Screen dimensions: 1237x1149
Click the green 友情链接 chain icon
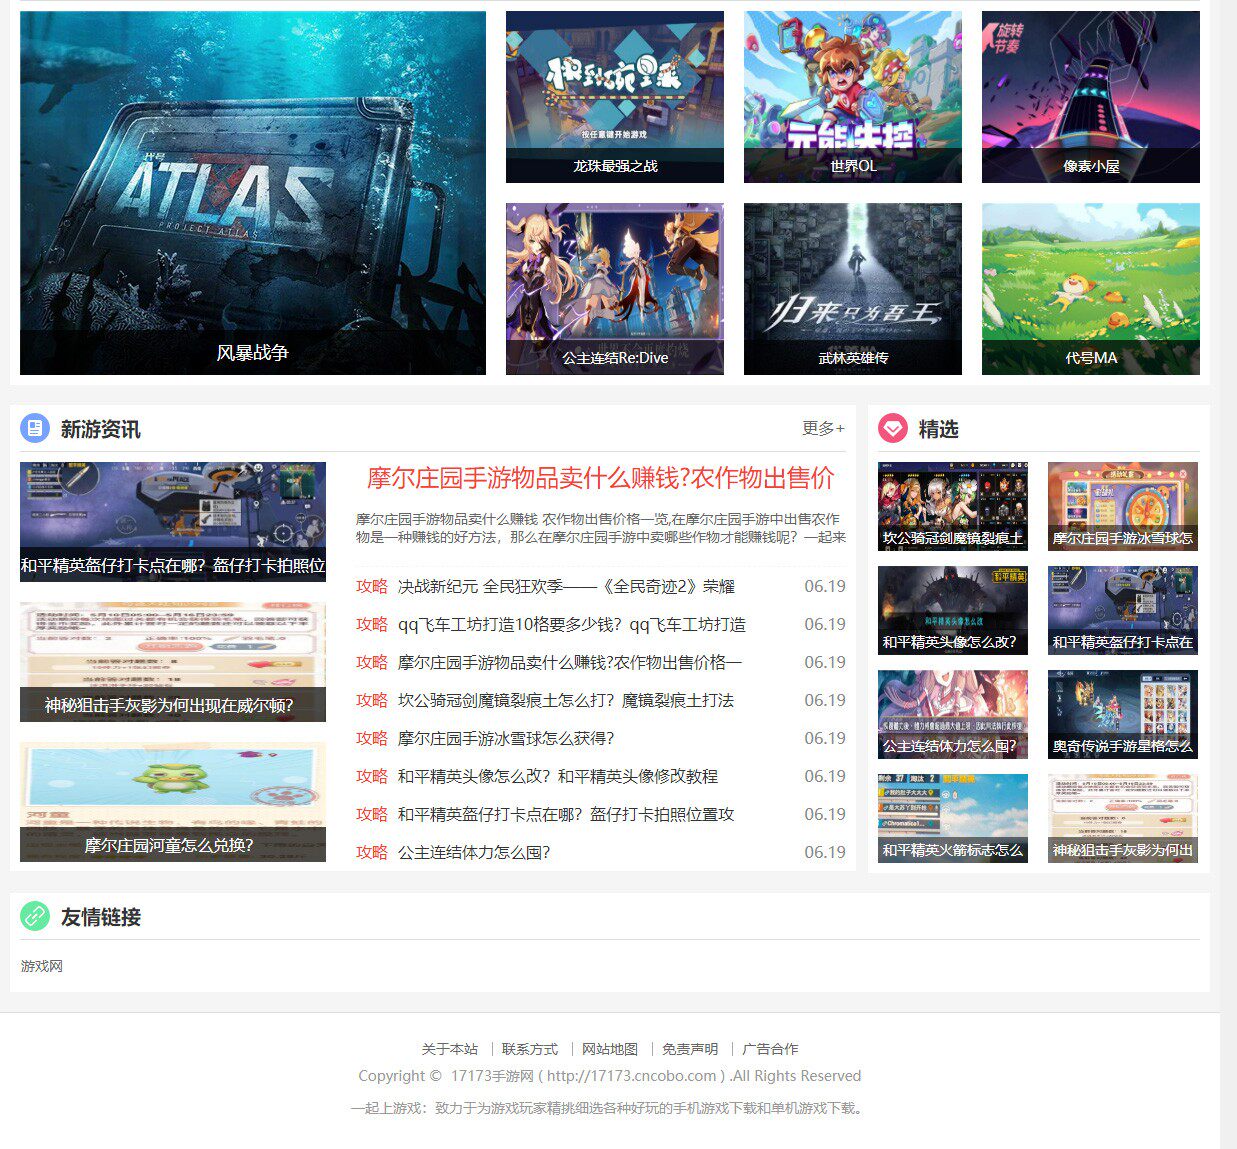coord(36,914)
